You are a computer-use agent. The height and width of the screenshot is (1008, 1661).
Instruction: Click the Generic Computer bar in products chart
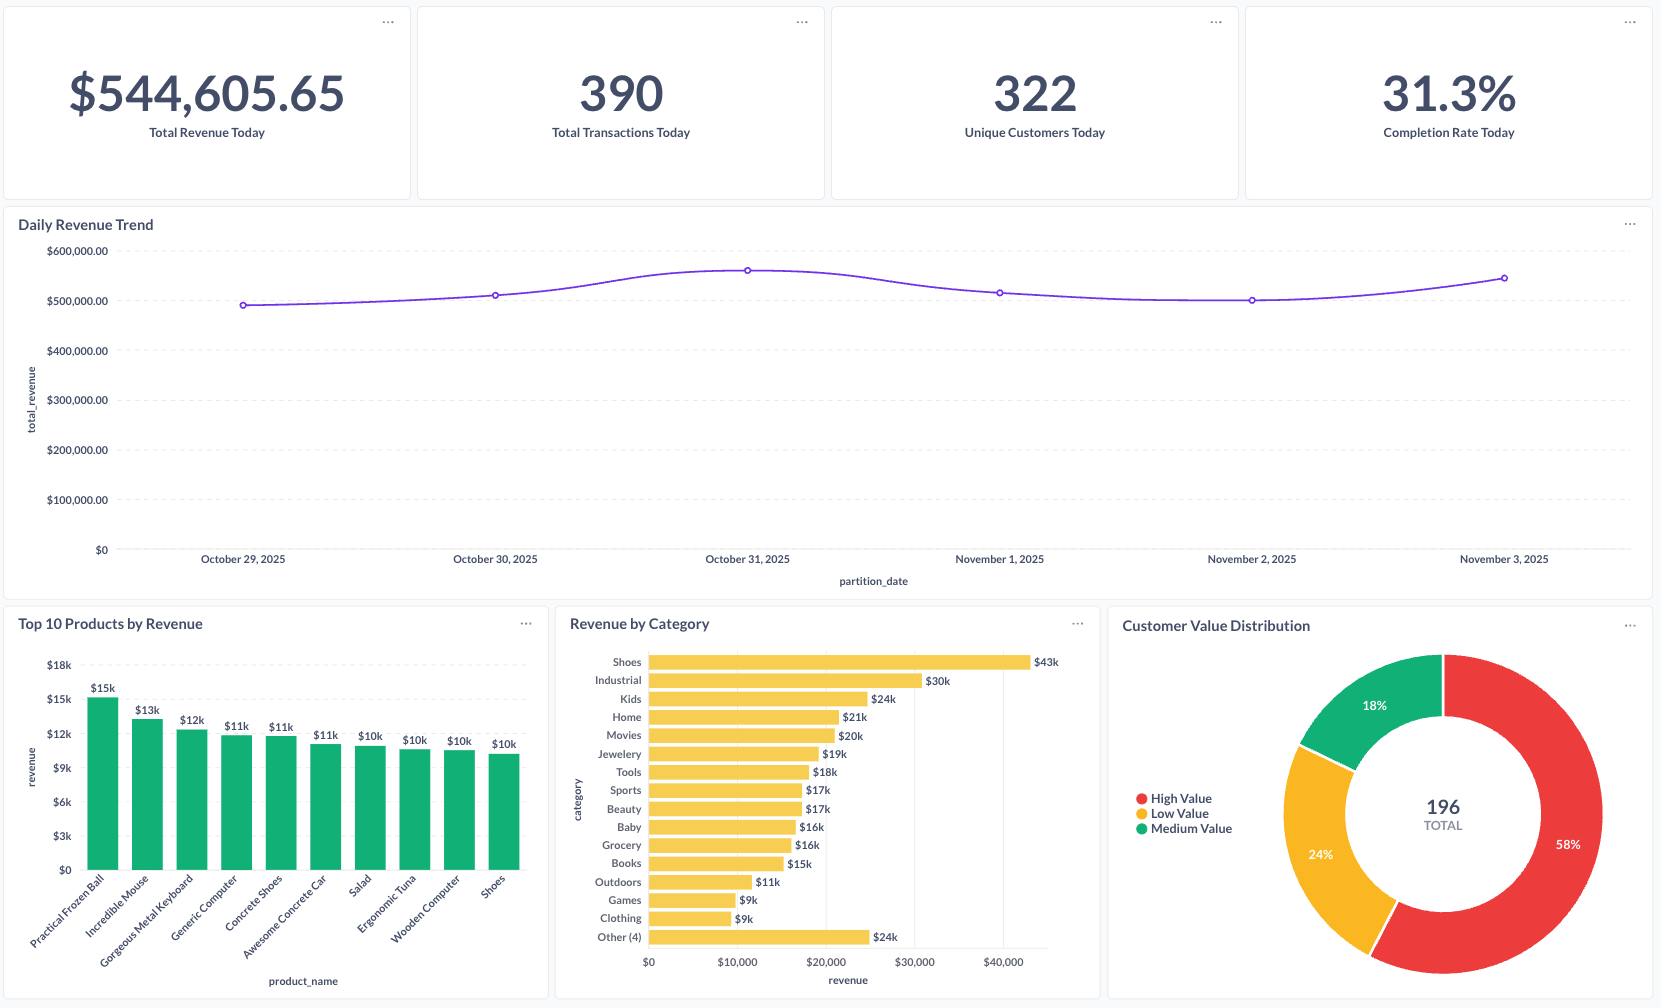click(237, 802)
